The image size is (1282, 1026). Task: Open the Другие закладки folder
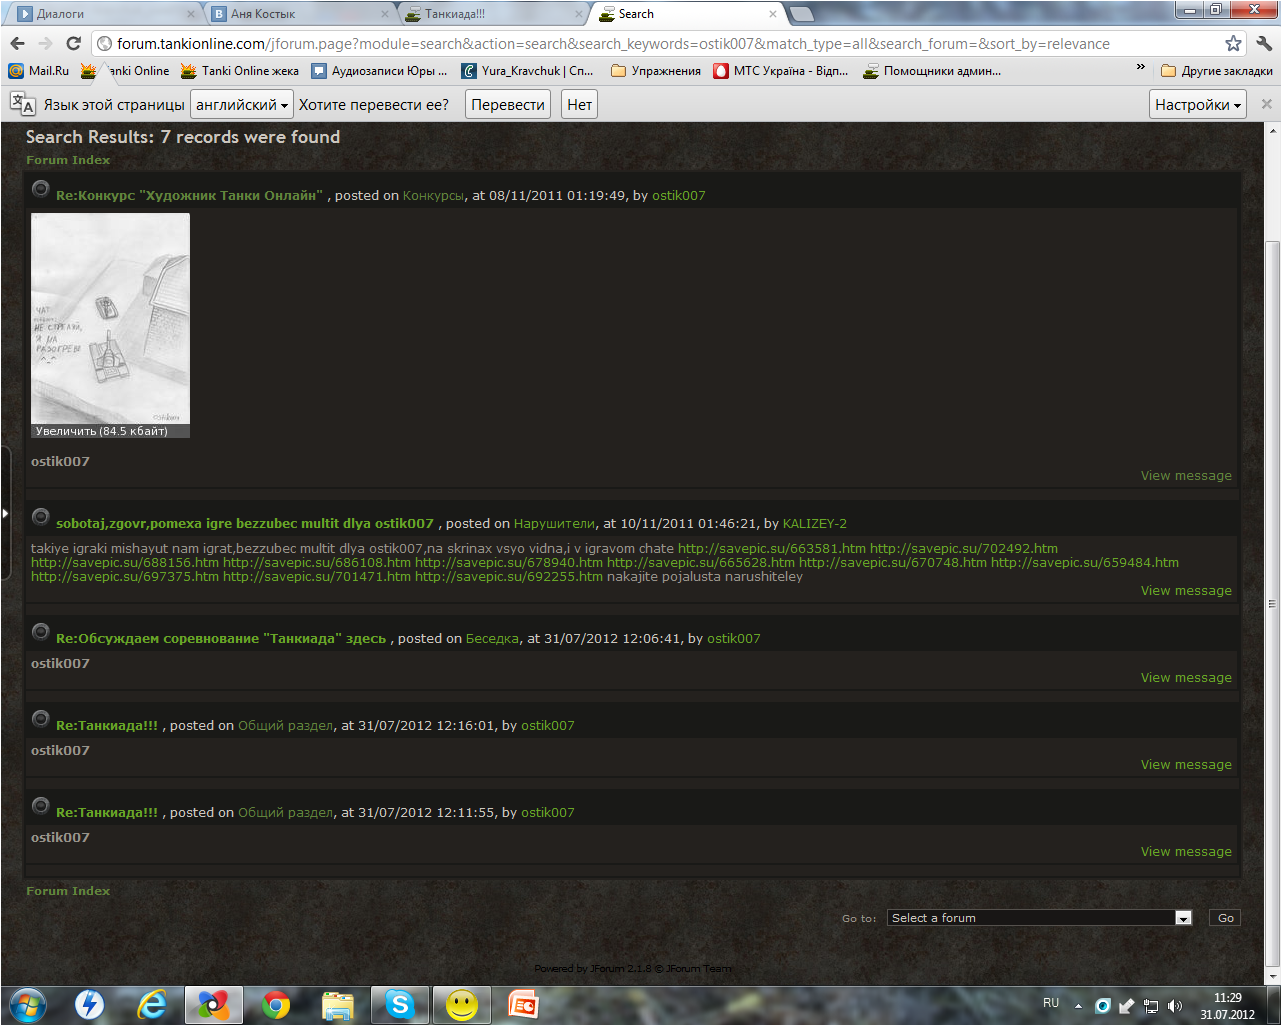point(1217,71)
